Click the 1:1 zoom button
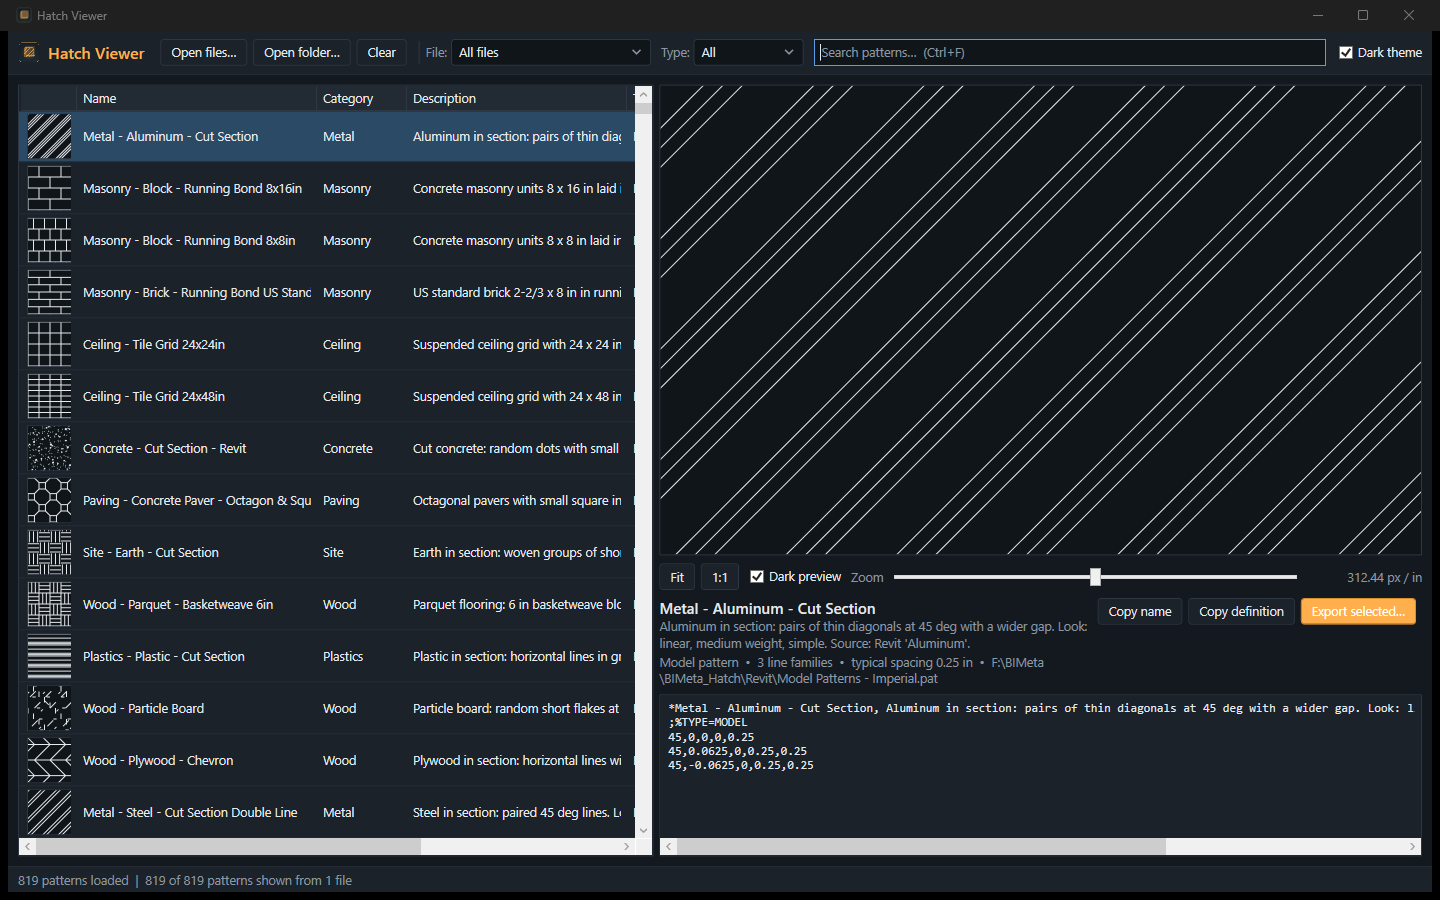This screenshot has height=900, width=1440. coord(720,577)
